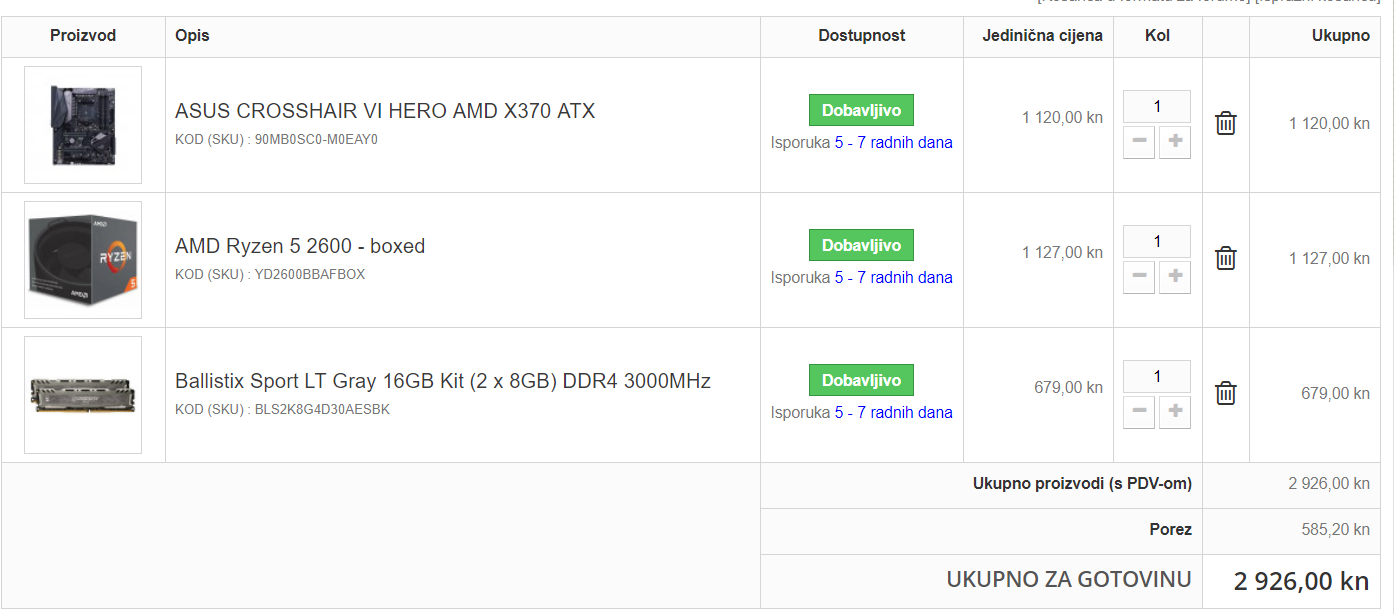Decrease ASUS motherboard quantity with minus
Screen dimensions: 1394x614
pyautogui.click(x=1139, y=142)
